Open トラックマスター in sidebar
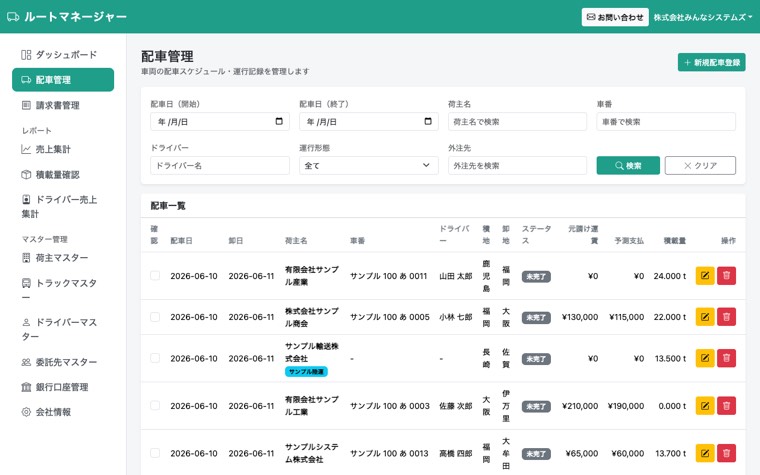This screenshot has width=760, height=475. (x=63, y=290)
